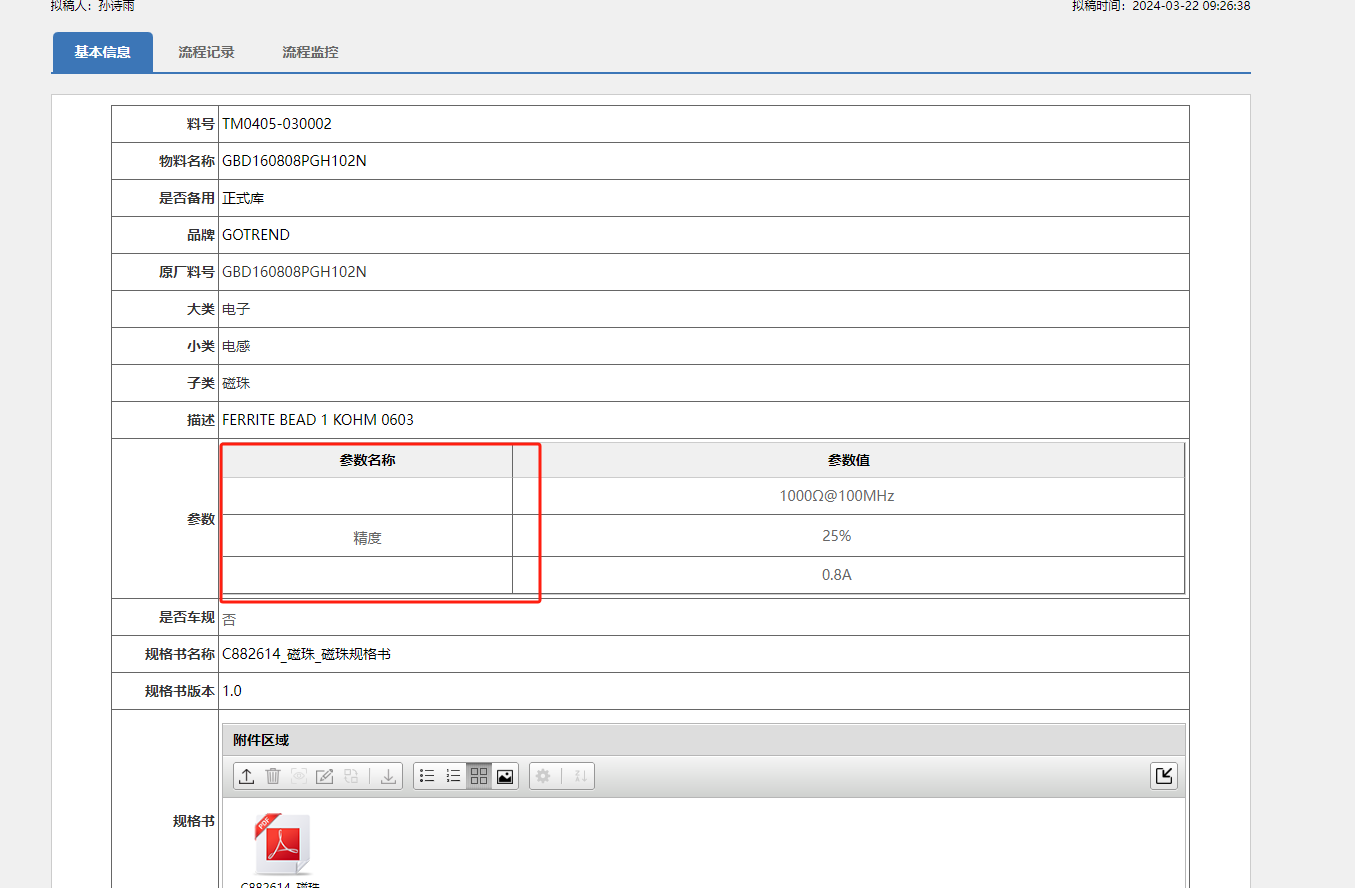The width and height of the screenshot is (1355, 888).
Task: Collapse the attachment area with the corner arrow button
Action: [x=1164, y=776]
